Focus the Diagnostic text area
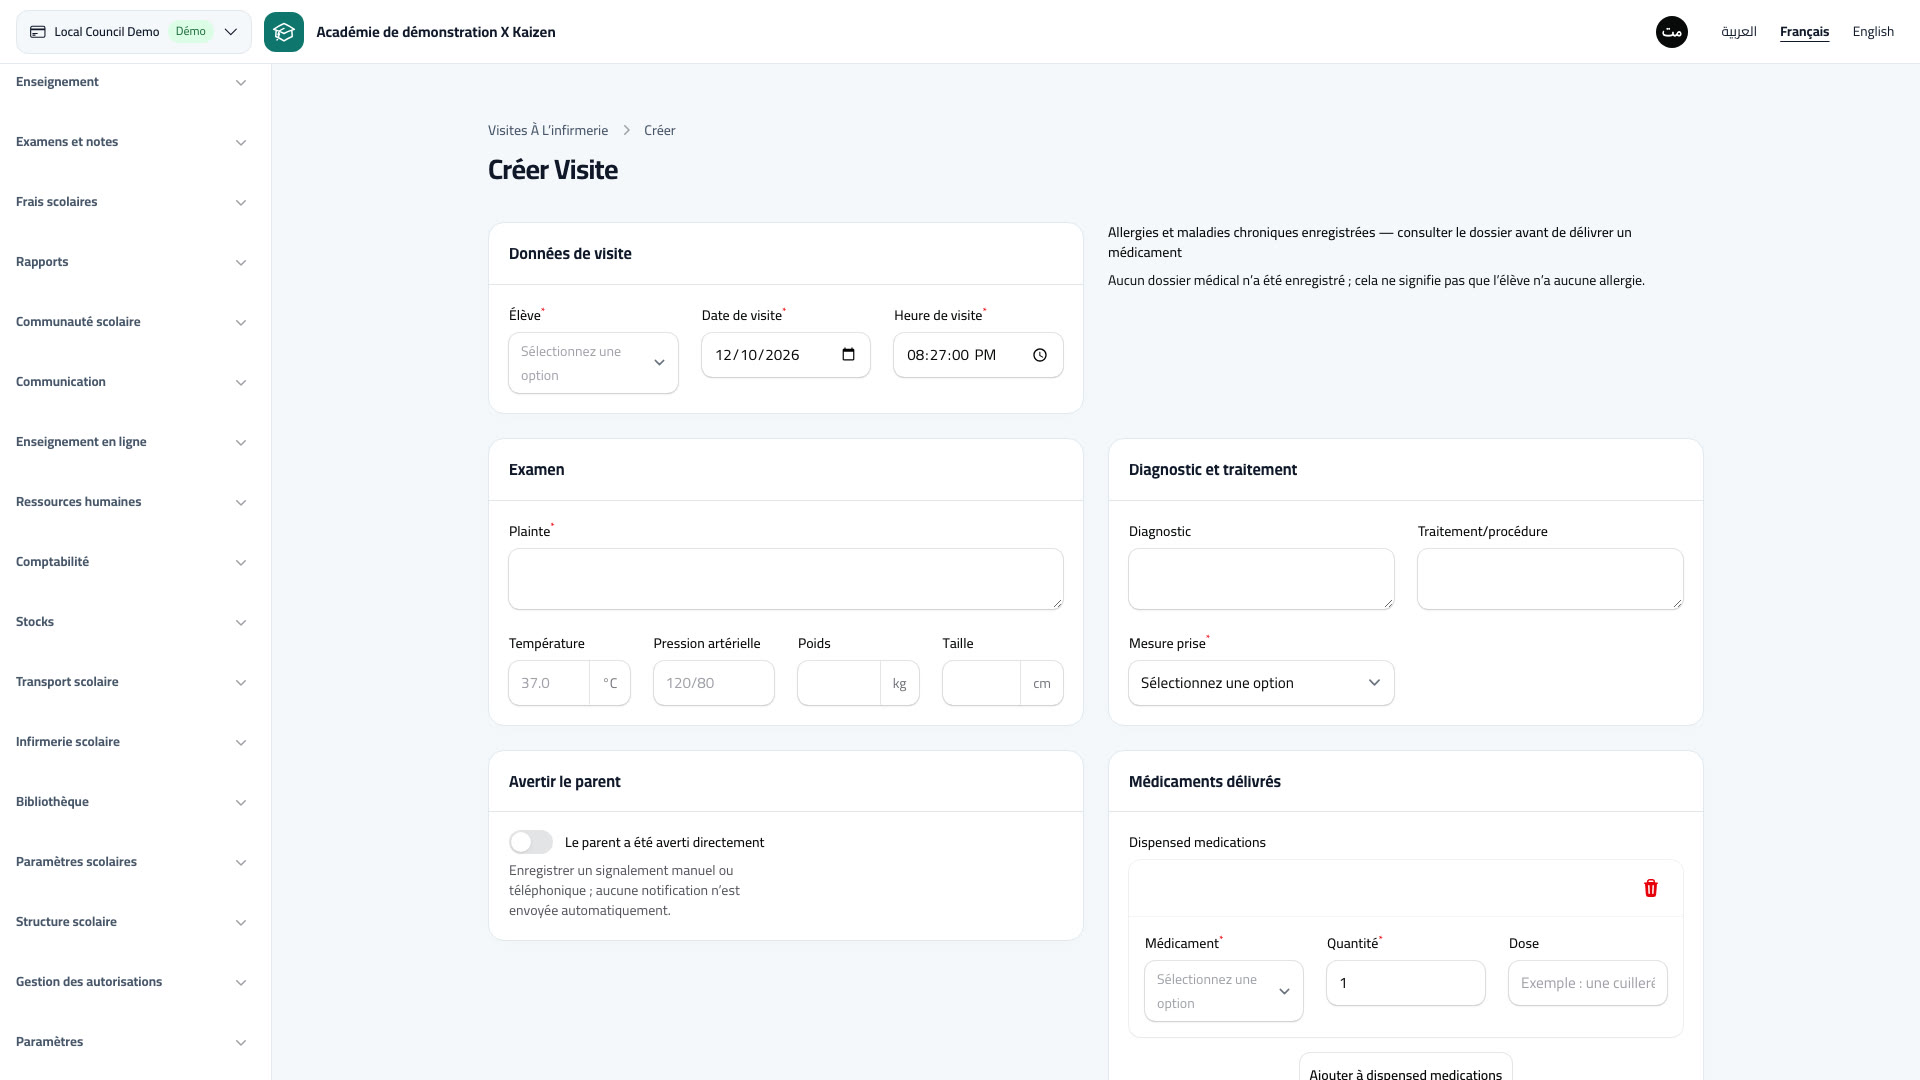Image resolution: width=1920 pixels, height=1080 pixels. point(1261,579)
